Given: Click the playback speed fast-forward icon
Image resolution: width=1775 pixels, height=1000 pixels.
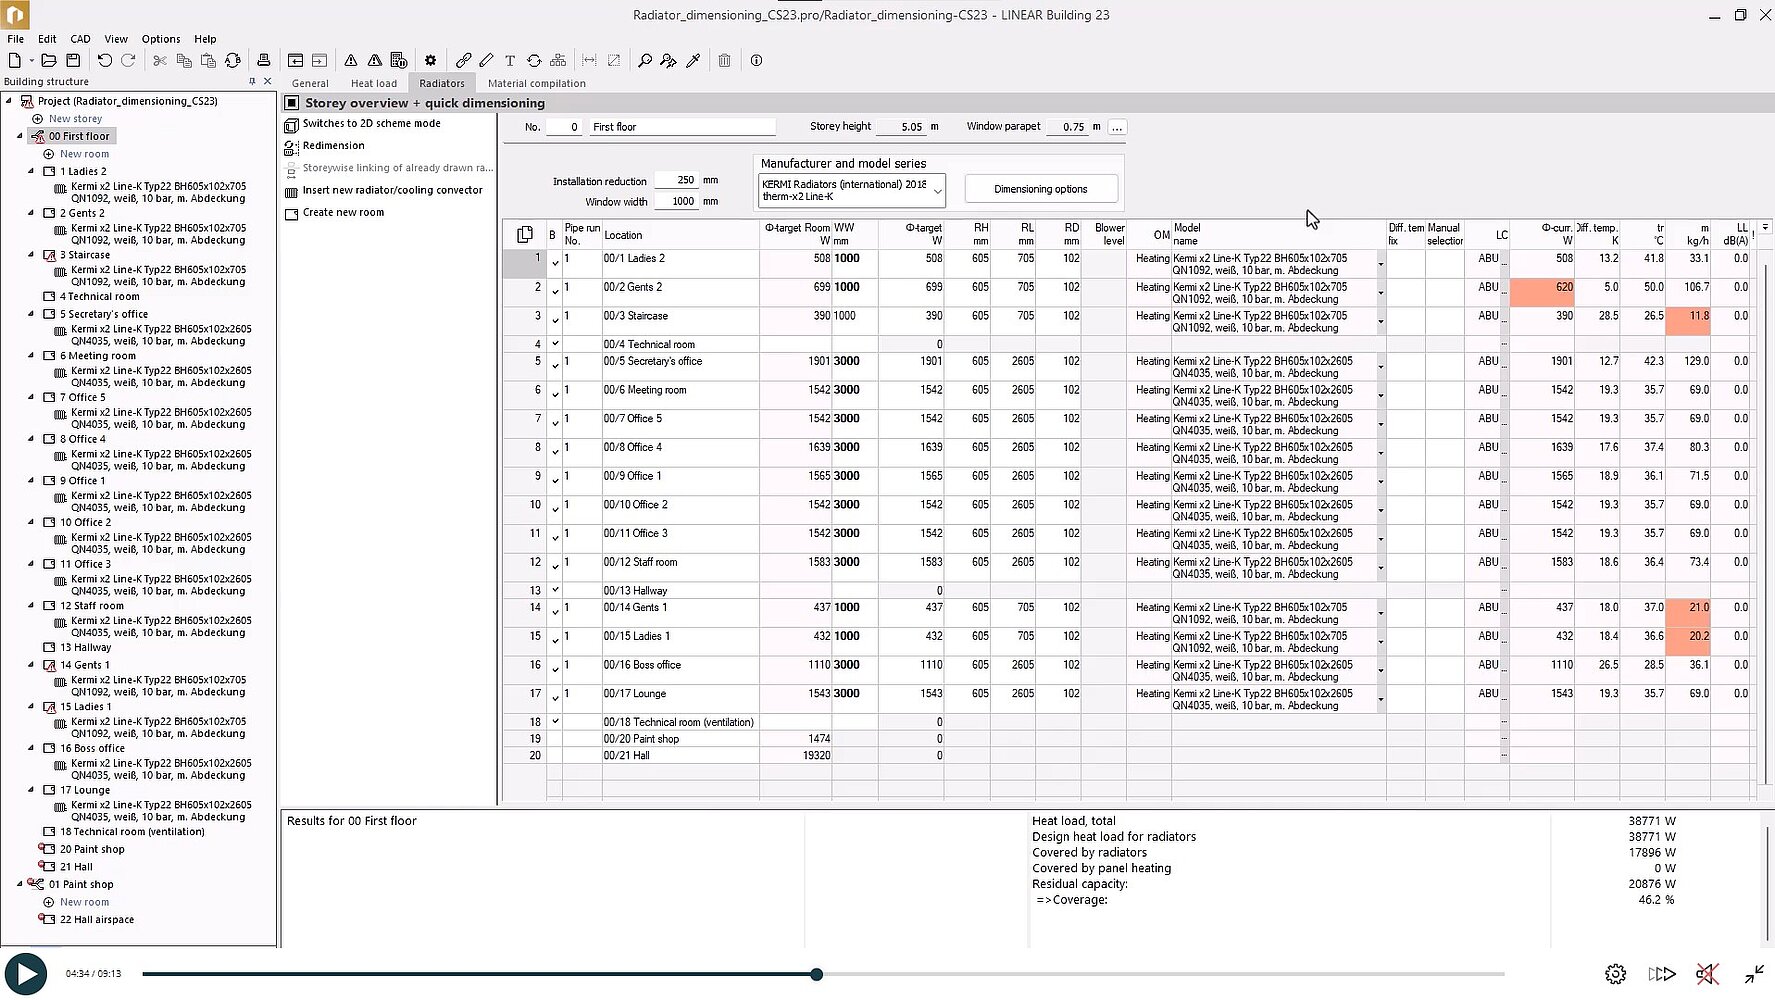Looking at the screenshot, I should point(1662,974).
